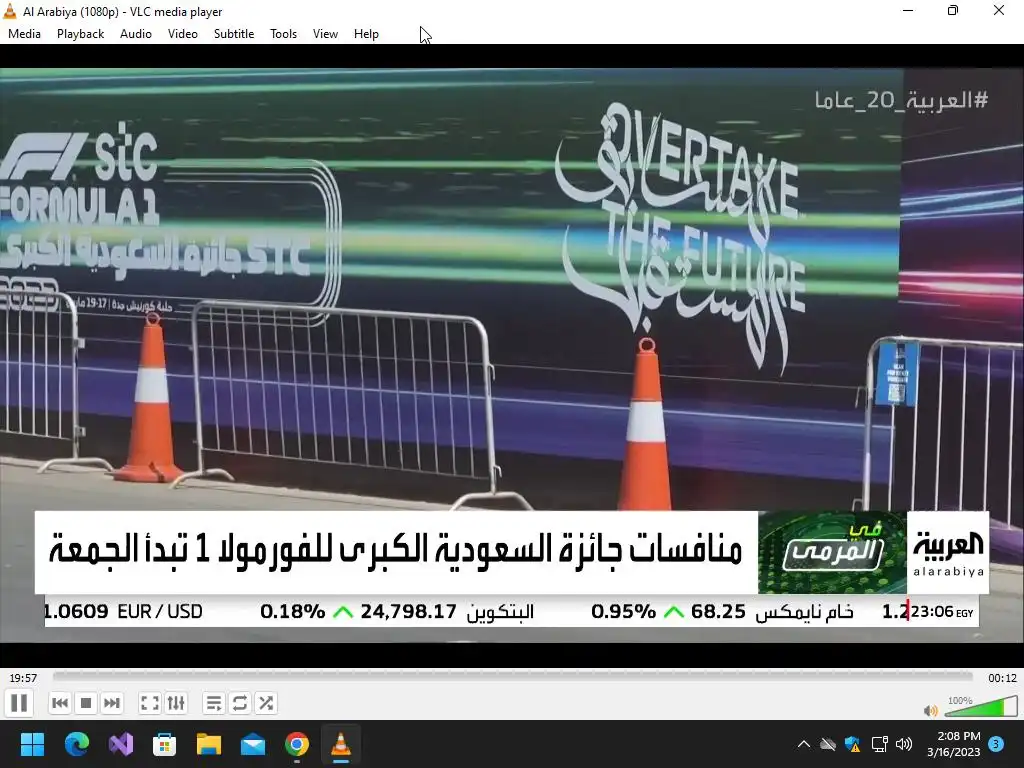Launch Microsoft Edge from taskbar

point(76,744)
